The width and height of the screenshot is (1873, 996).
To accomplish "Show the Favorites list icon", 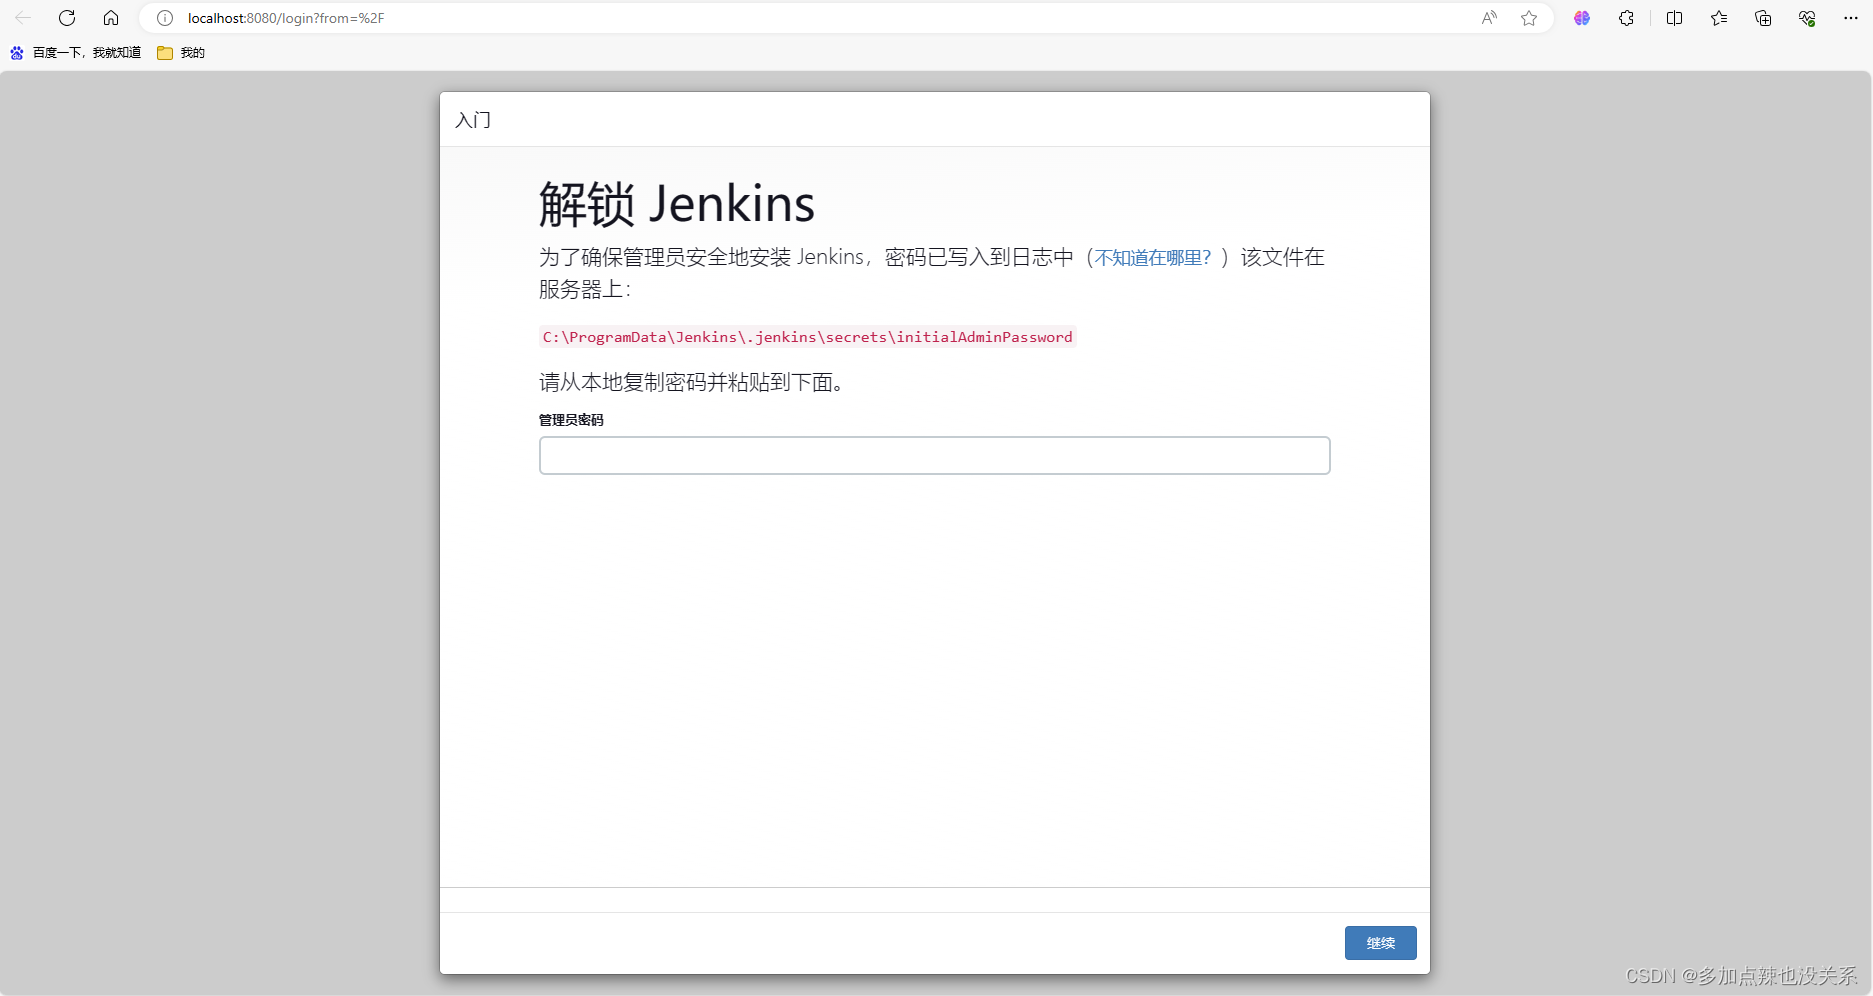I will coord(1719,18).
